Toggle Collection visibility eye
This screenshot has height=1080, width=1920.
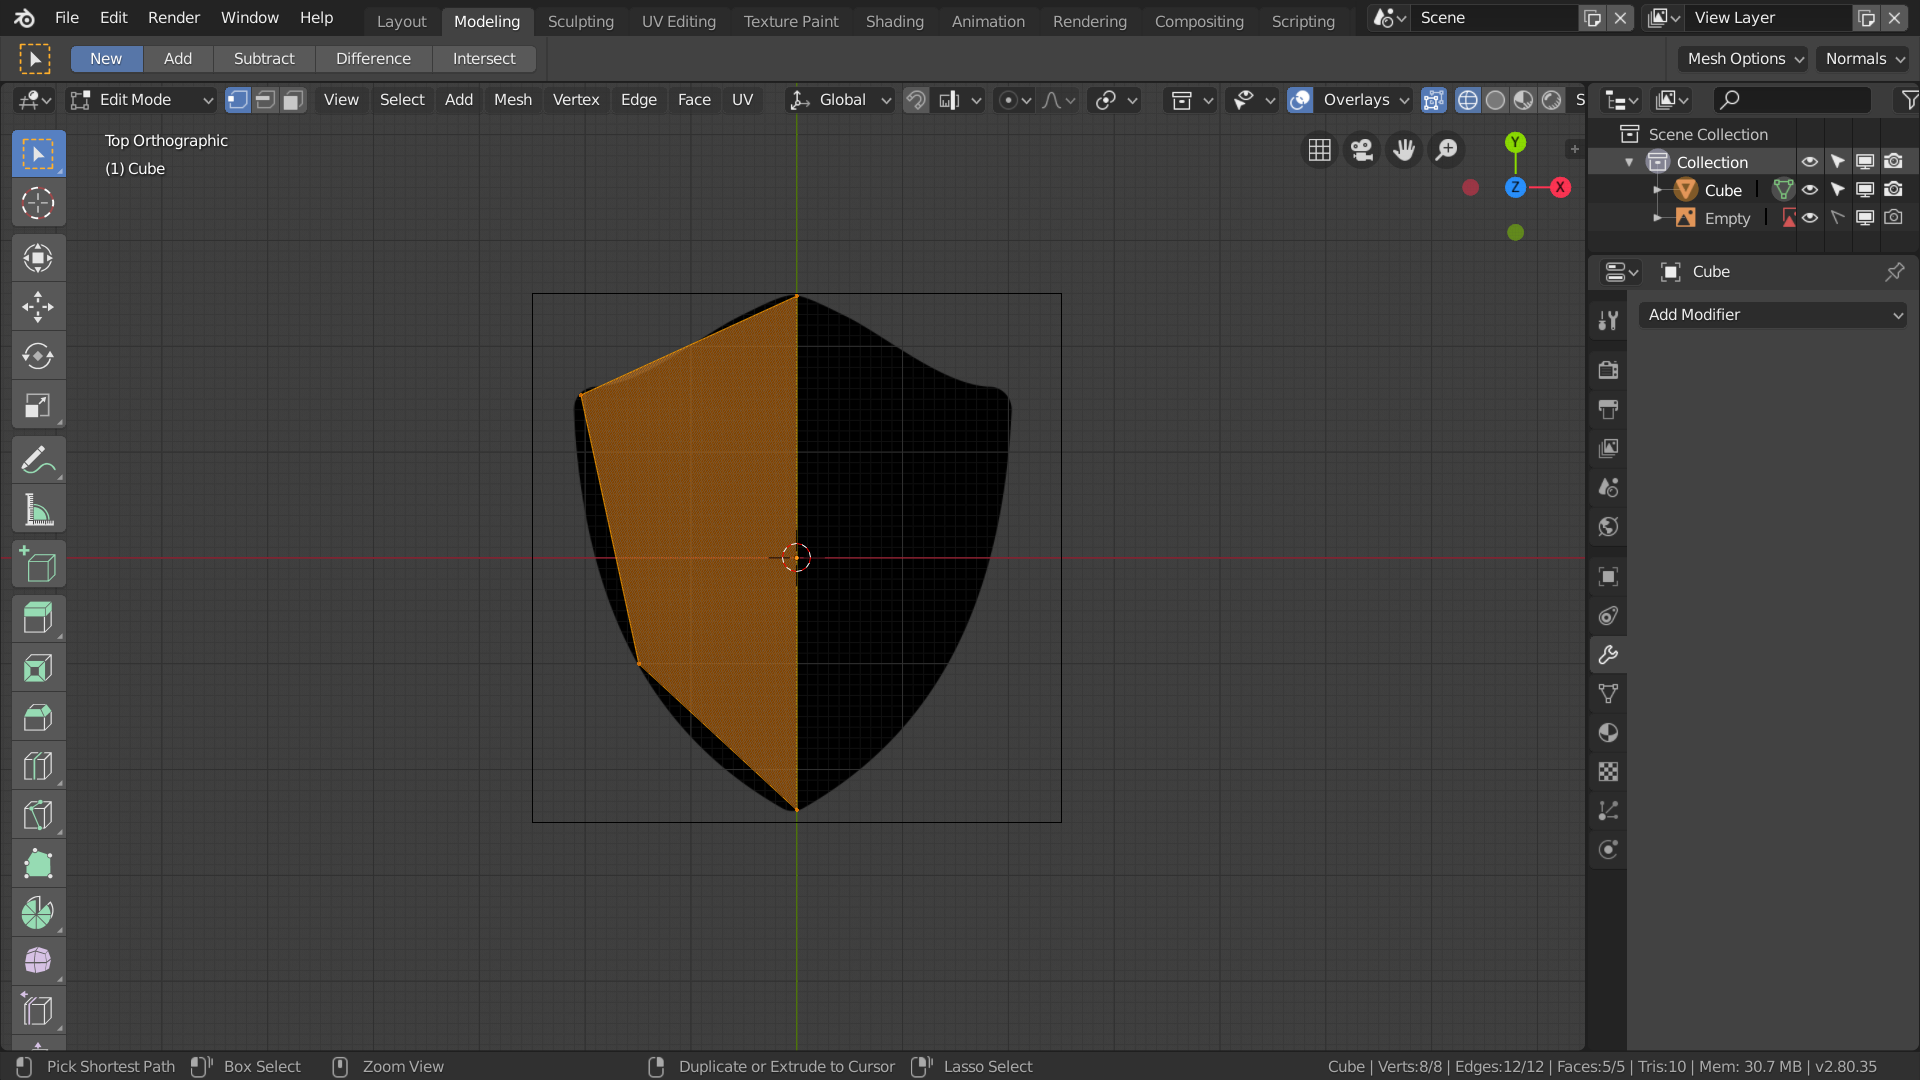click(x=1810, y=162)
